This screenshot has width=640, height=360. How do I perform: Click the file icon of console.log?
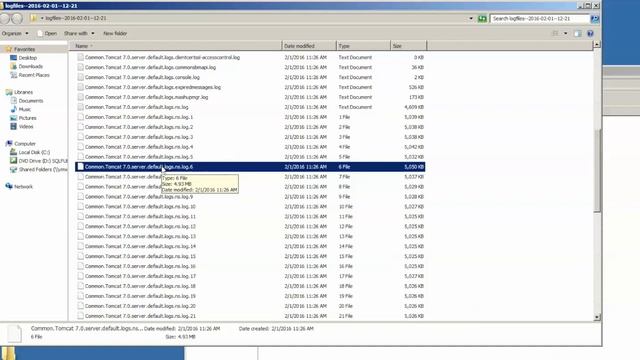(x=80, y=77)
